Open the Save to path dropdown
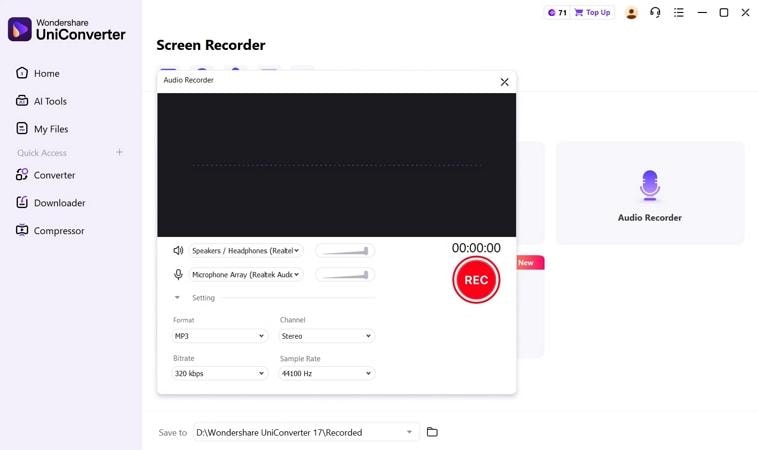 [x=306, y=432]
